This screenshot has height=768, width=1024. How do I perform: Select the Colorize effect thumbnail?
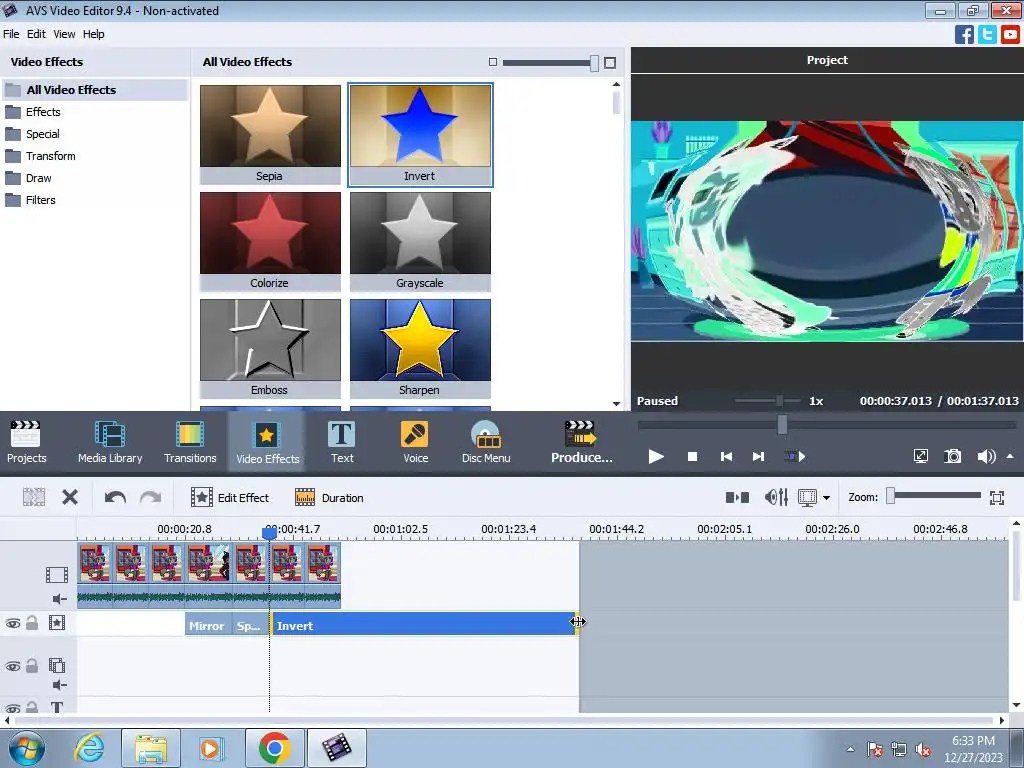coord(270,242)
